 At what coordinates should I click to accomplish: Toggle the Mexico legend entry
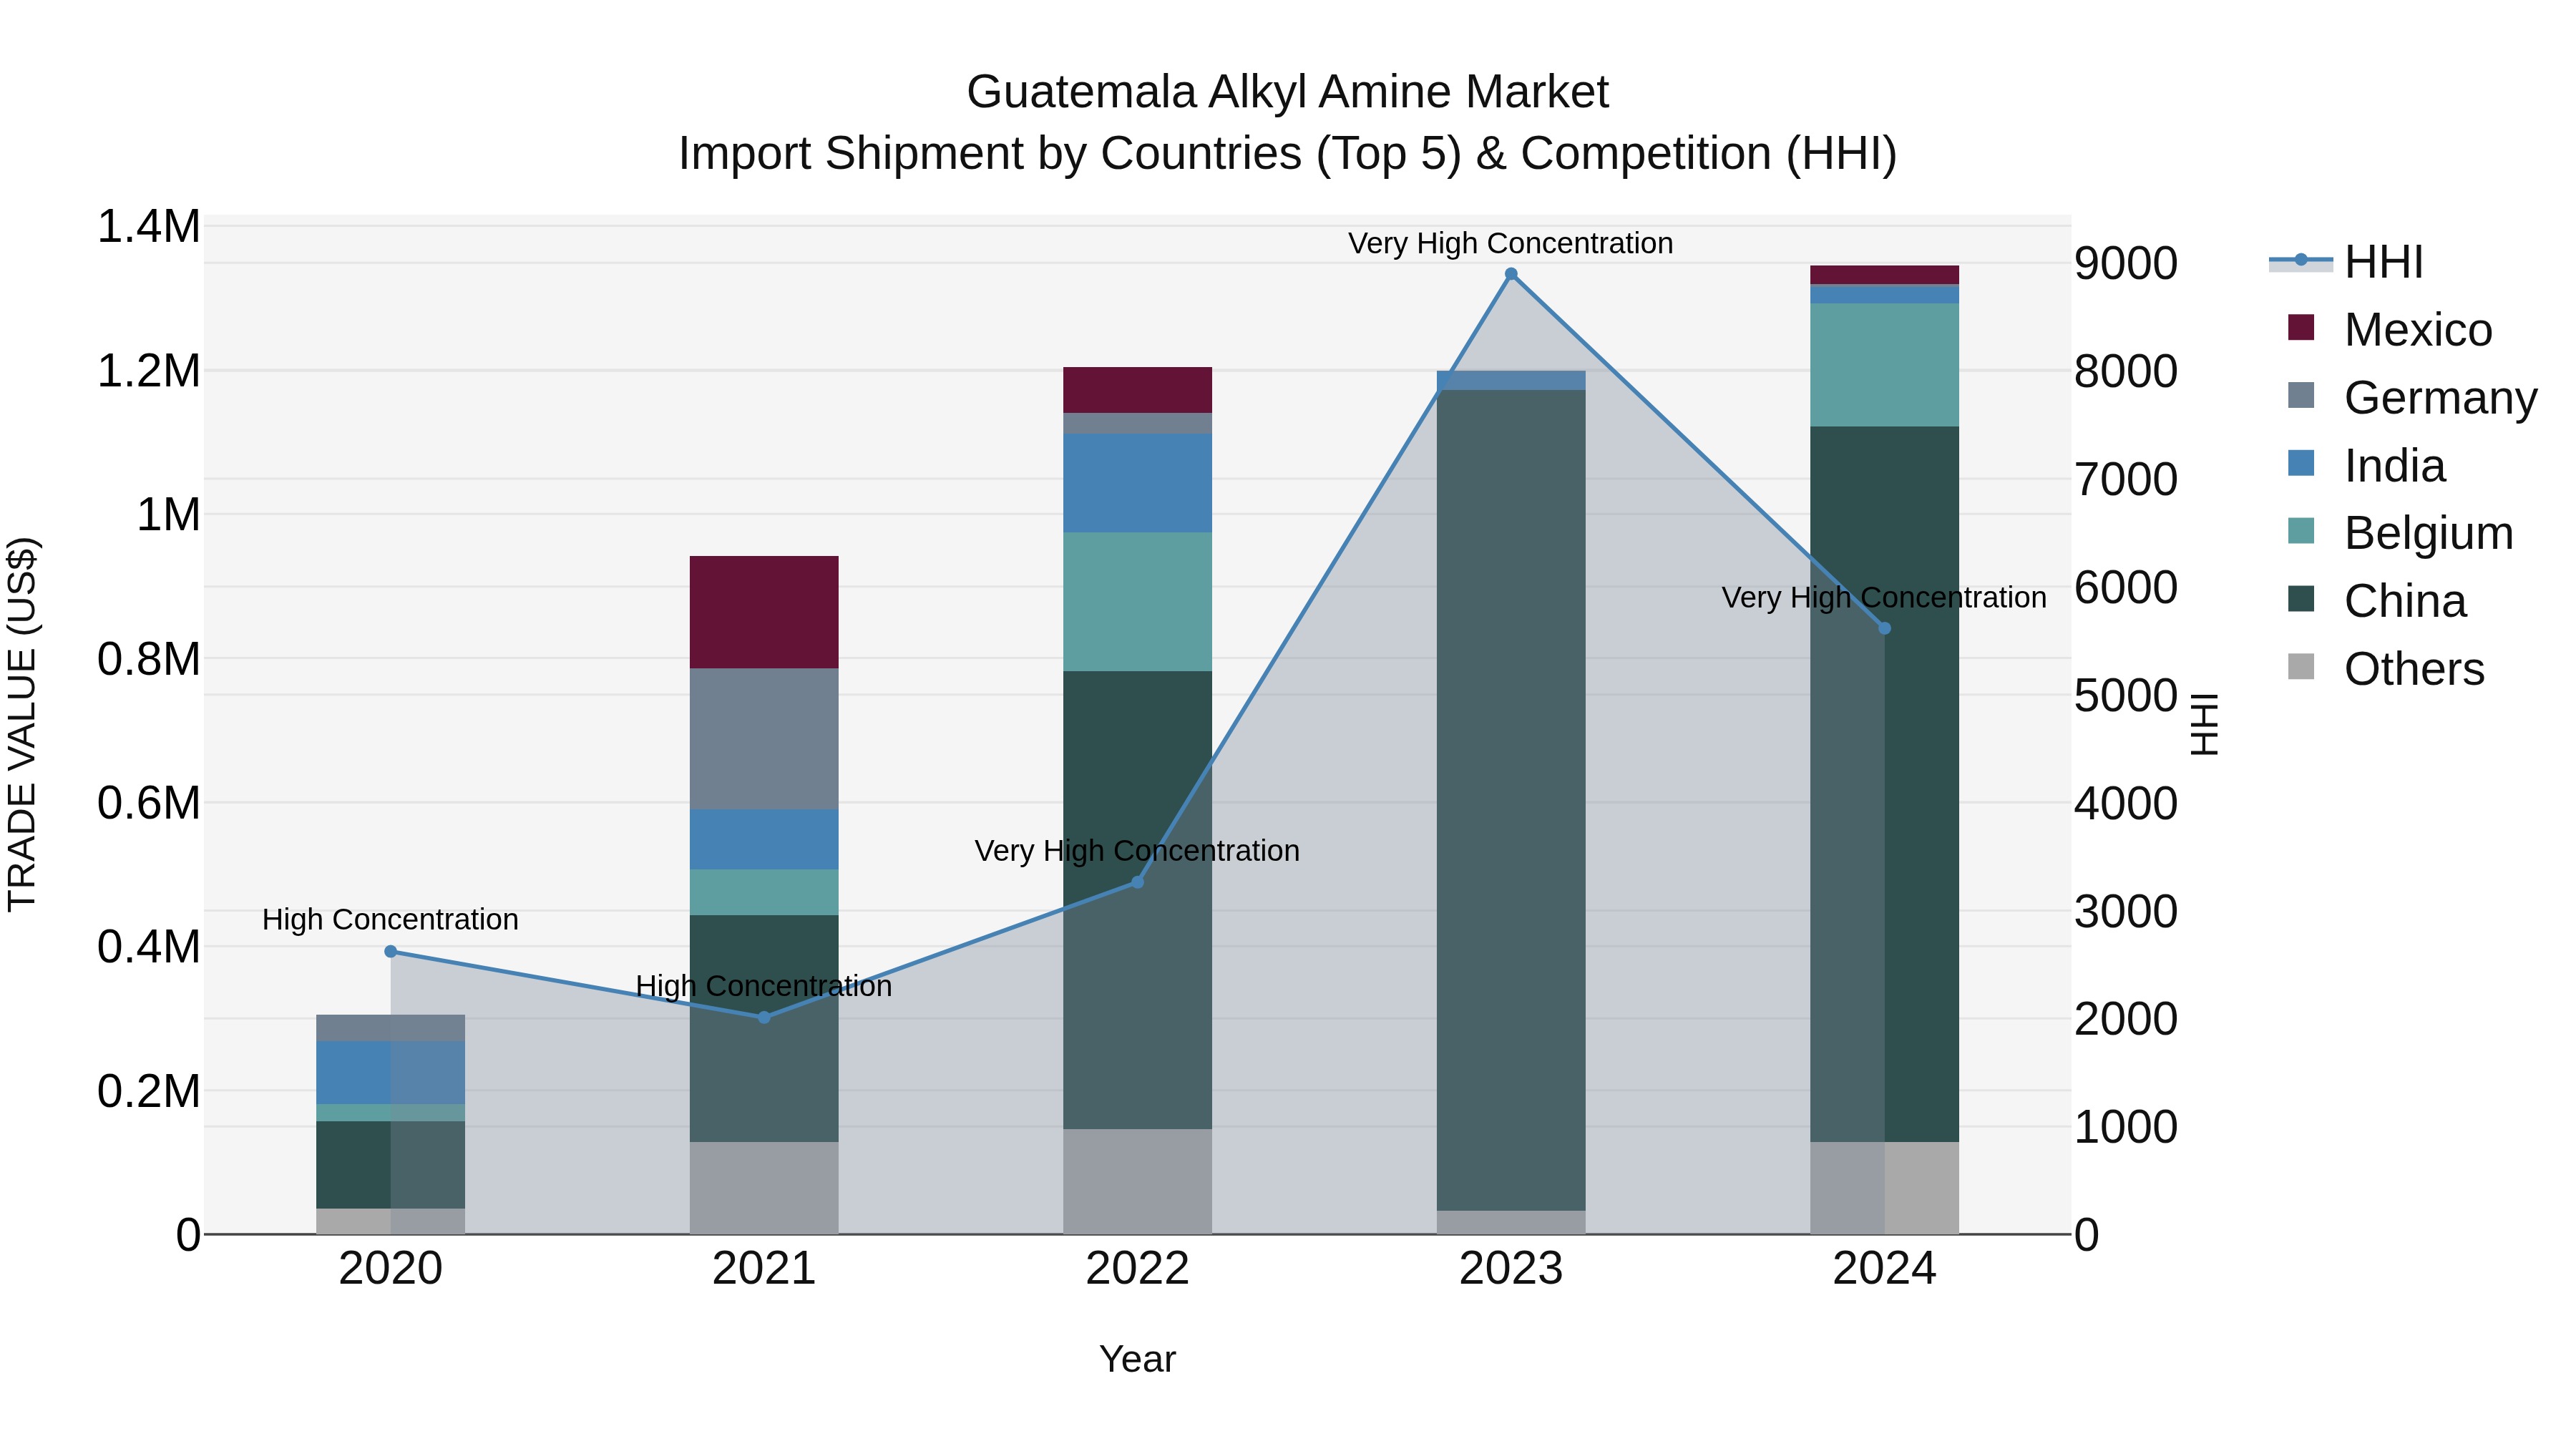click(2390, 329)
